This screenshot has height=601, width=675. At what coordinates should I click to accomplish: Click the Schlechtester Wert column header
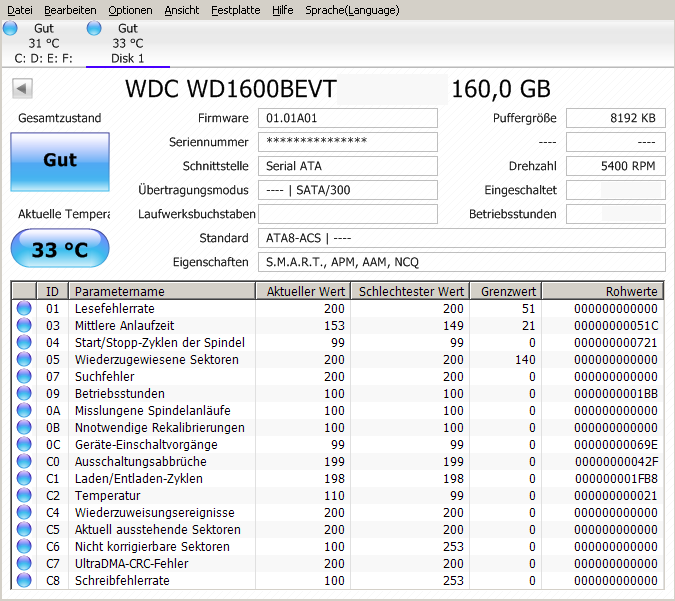pos(410,291)
